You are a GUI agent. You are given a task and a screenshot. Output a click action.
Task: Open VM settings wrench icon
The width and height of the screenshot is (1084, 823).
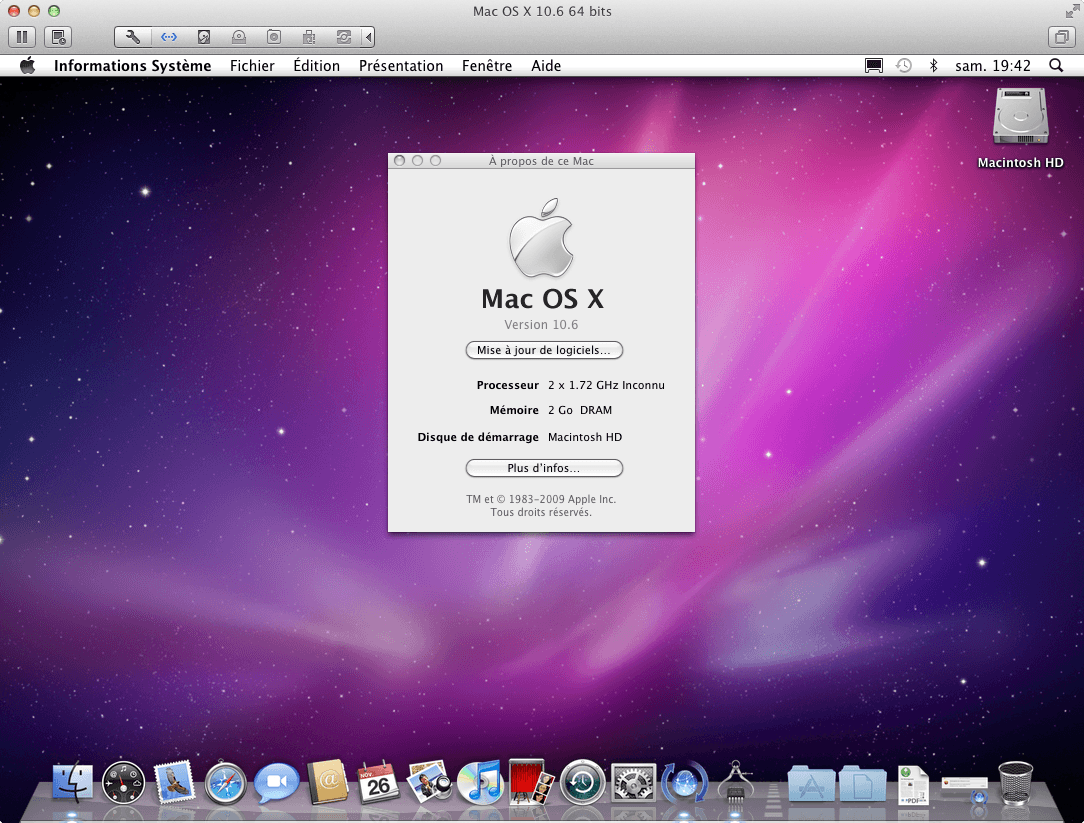(133, 37)
